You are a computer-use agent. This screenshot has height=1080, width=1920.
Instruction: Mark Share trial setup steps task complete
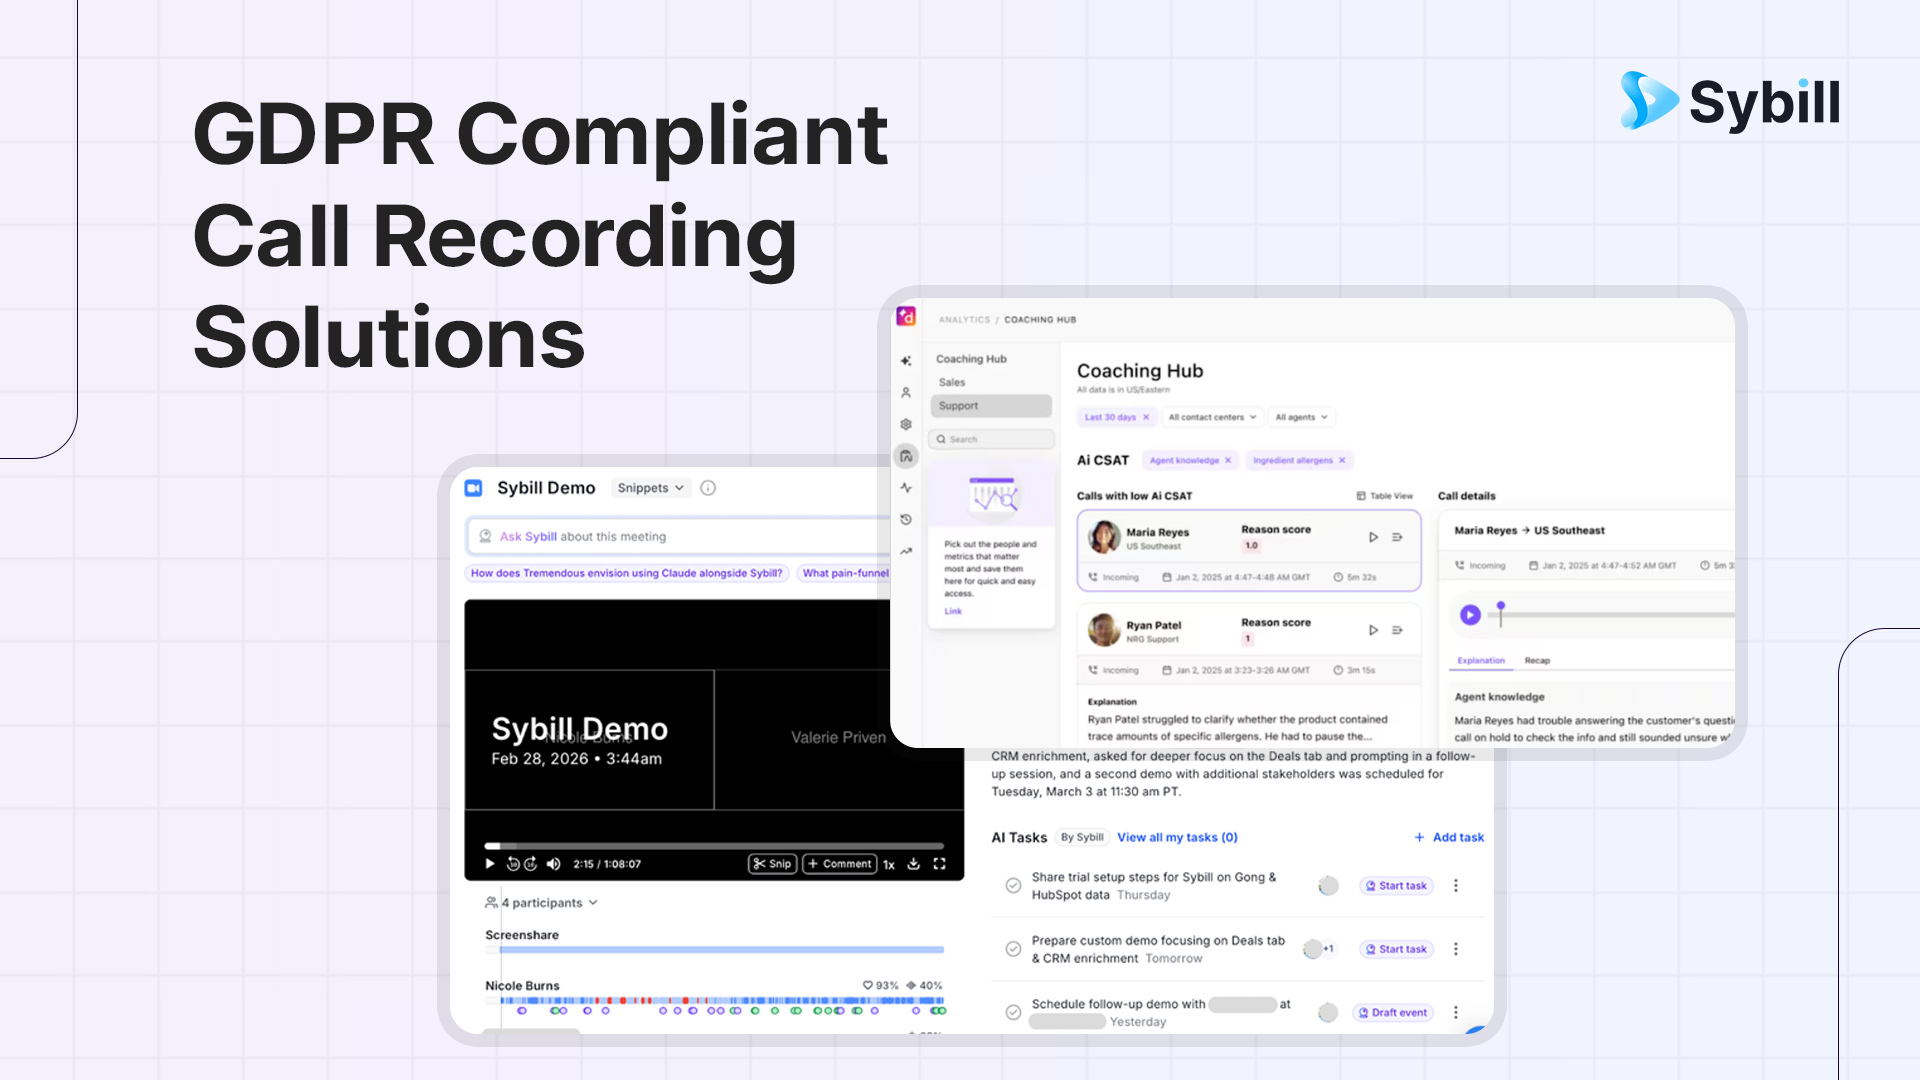pyautogui.click(x=1013, y=886)
